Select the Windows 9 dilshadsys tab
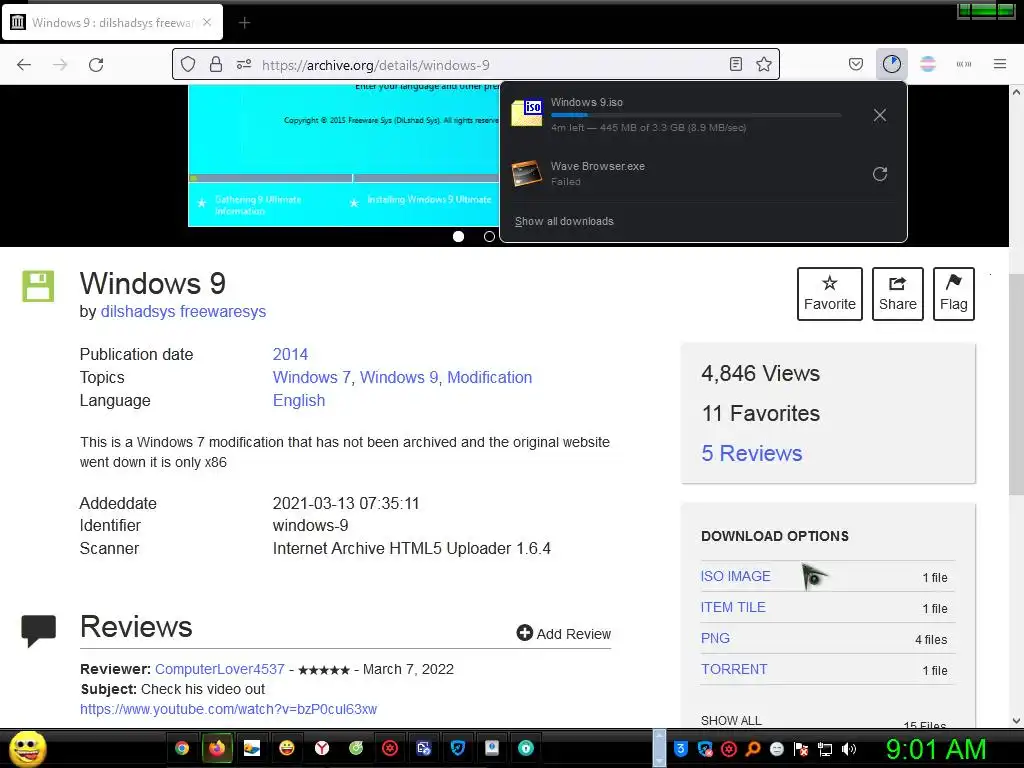Screen dimensions: 1024x768 click(112, 22)
